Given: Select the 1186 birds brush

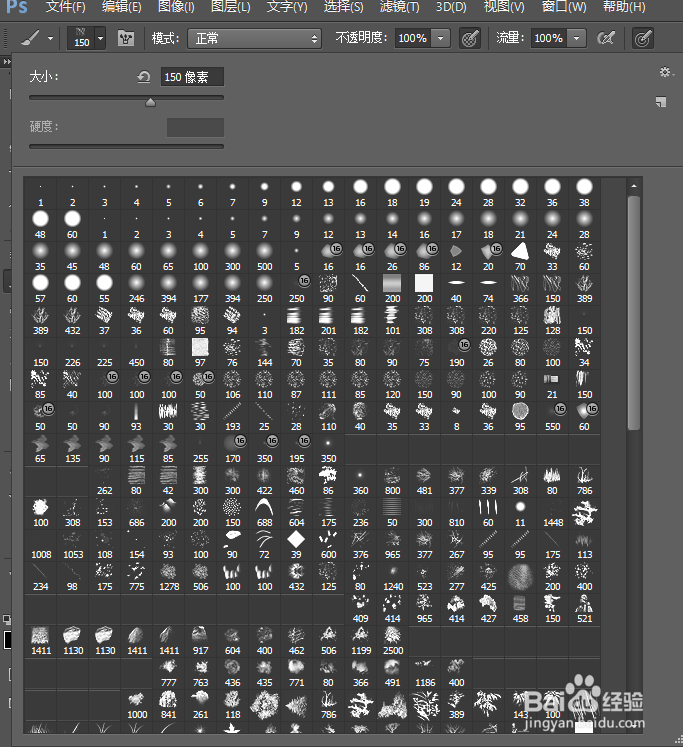Looking at the screenshot, I should click(x=425, y=673).
